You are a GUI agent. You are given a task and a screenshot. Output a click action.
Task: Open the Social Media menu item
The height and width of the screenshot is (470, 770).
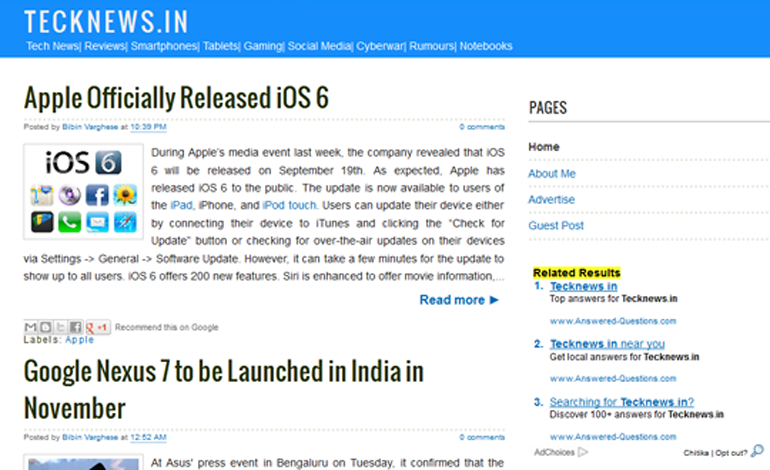coord(319,46)
